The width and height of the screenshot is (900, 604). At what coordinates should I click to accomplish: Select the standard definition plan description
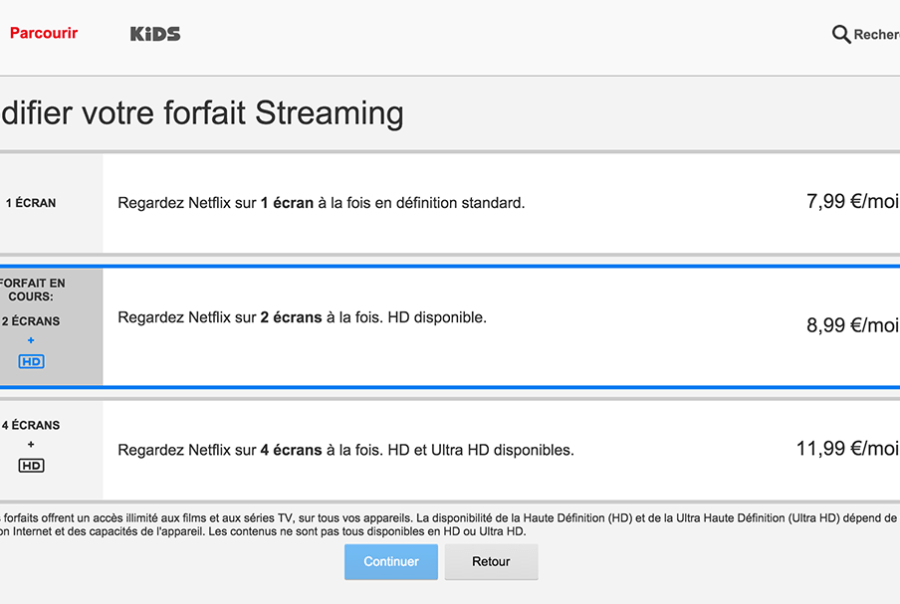(x=321, y=203)
